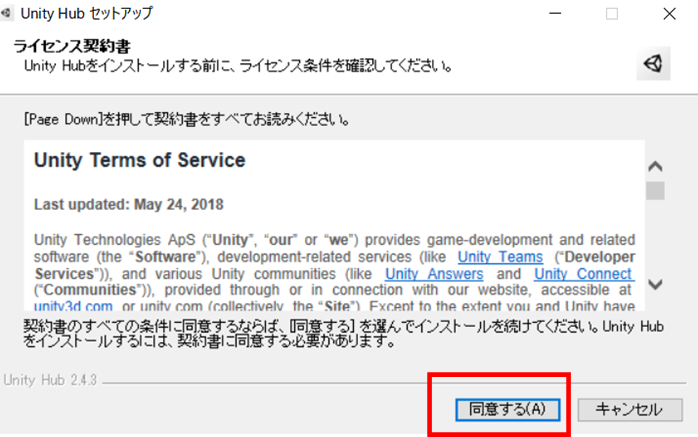Click the キャンセル cancel button
The height and width of the screenshot is (437, 698).
pyautogui.click(x=630, y=409)
